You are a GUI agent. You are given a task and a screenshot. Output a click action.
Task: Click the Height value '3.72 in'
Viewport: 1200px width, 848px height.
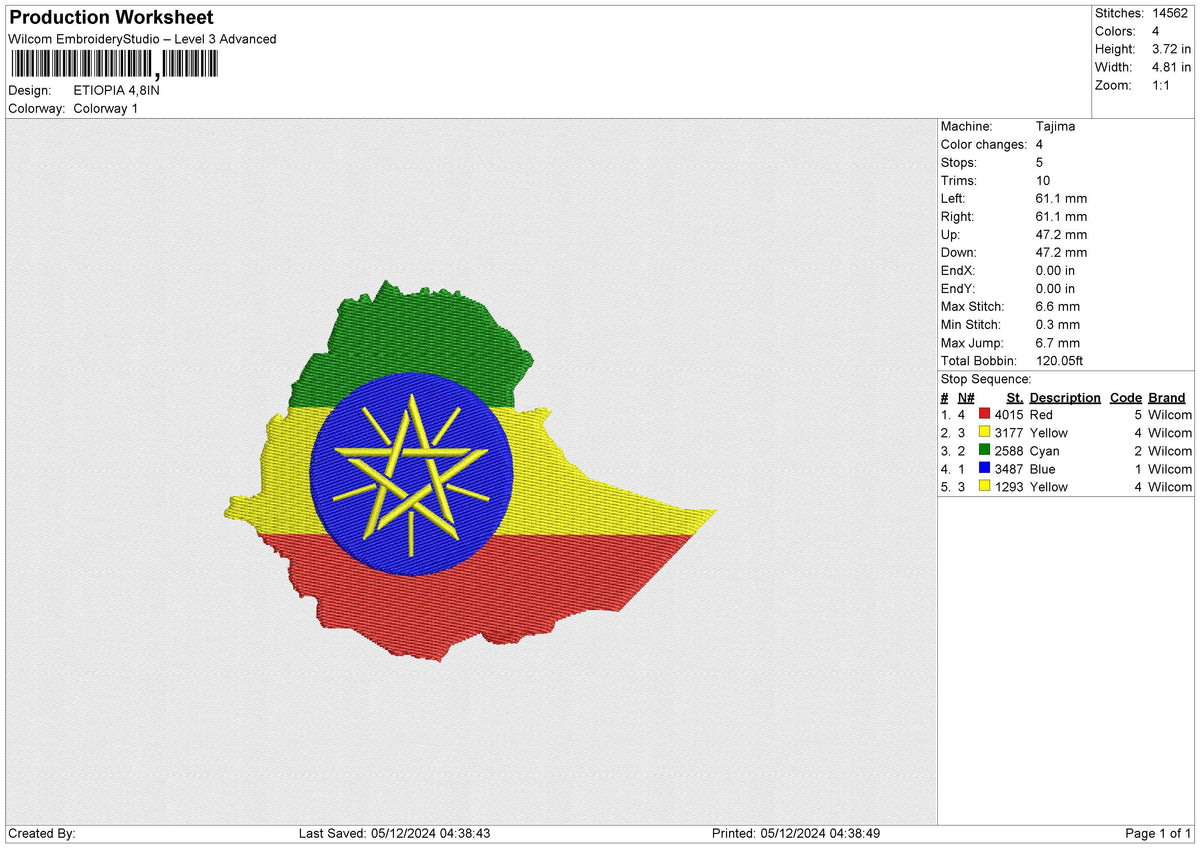click(1171, 49)
